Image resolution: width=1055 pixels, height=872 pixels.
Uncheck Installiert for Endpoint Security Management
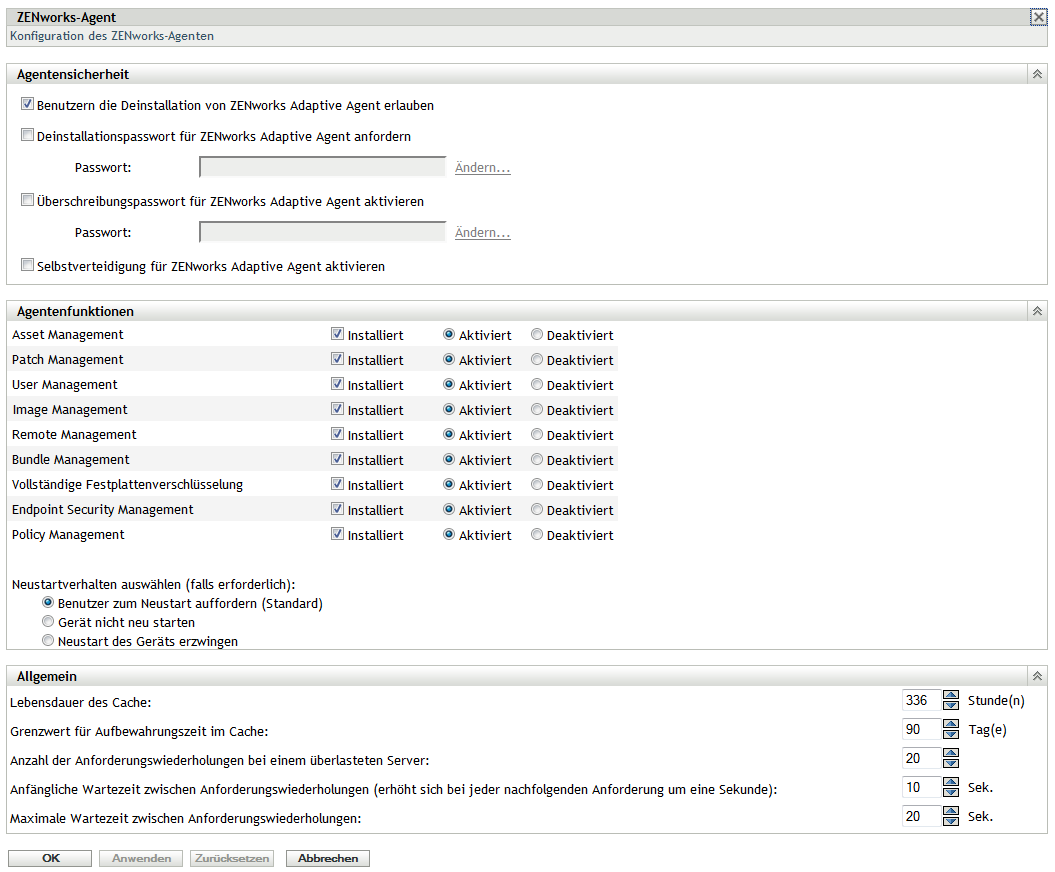(337, 509)
